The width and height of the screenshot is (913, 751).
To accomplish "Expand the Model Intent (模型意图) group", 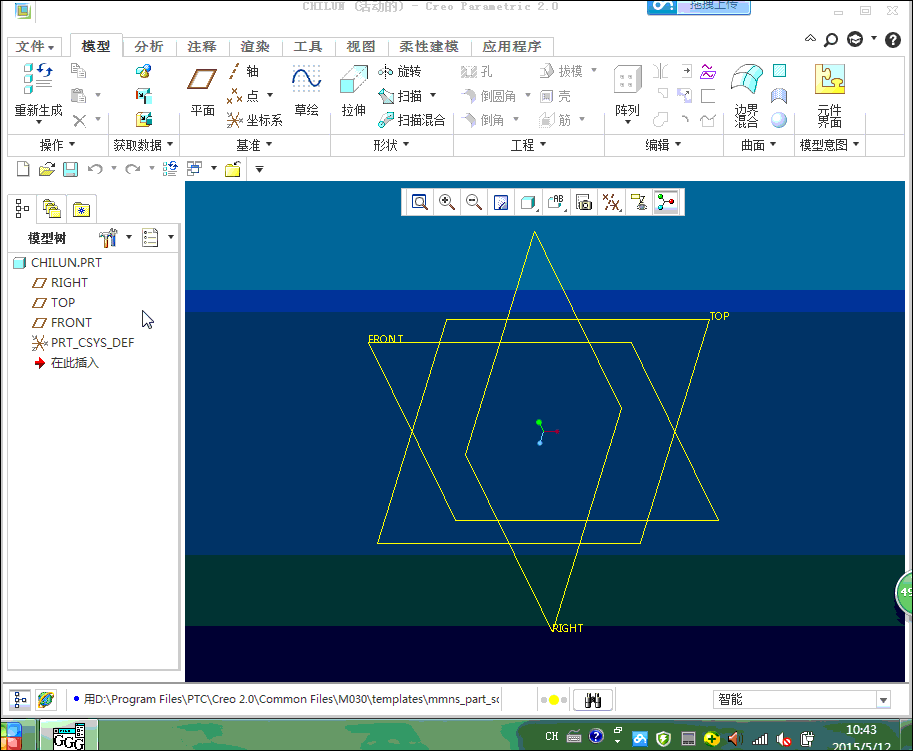I will pos(829,144).
